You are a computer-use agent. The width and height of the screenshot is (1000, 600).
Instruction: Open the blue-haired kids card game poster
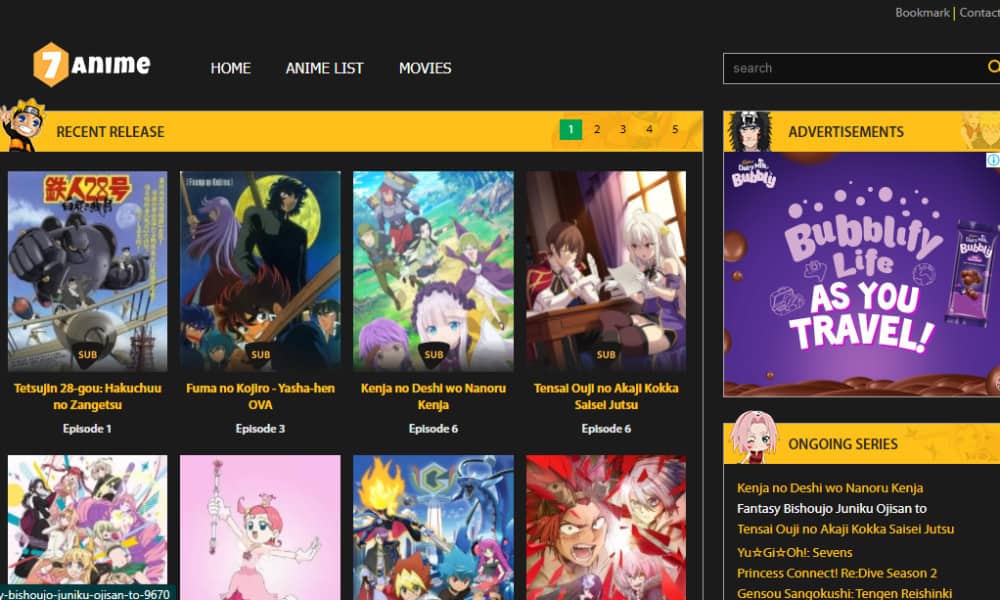point(434,527)
